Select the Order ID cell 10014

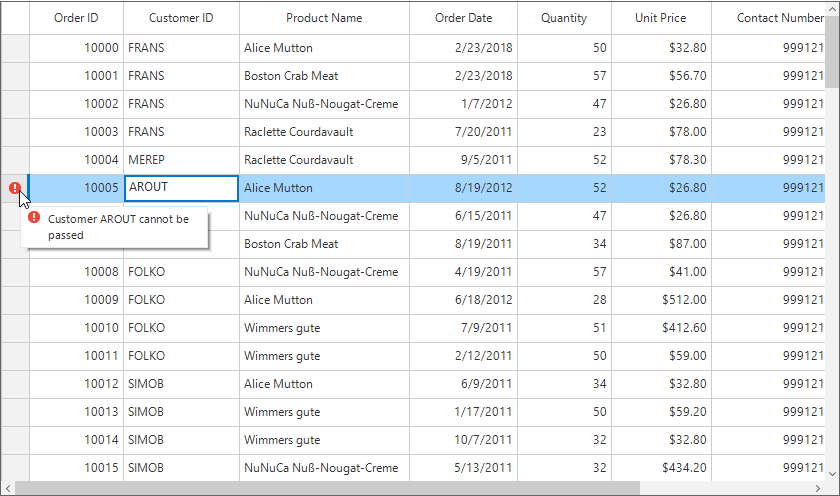pyautogui.click(x=77, y=440)
